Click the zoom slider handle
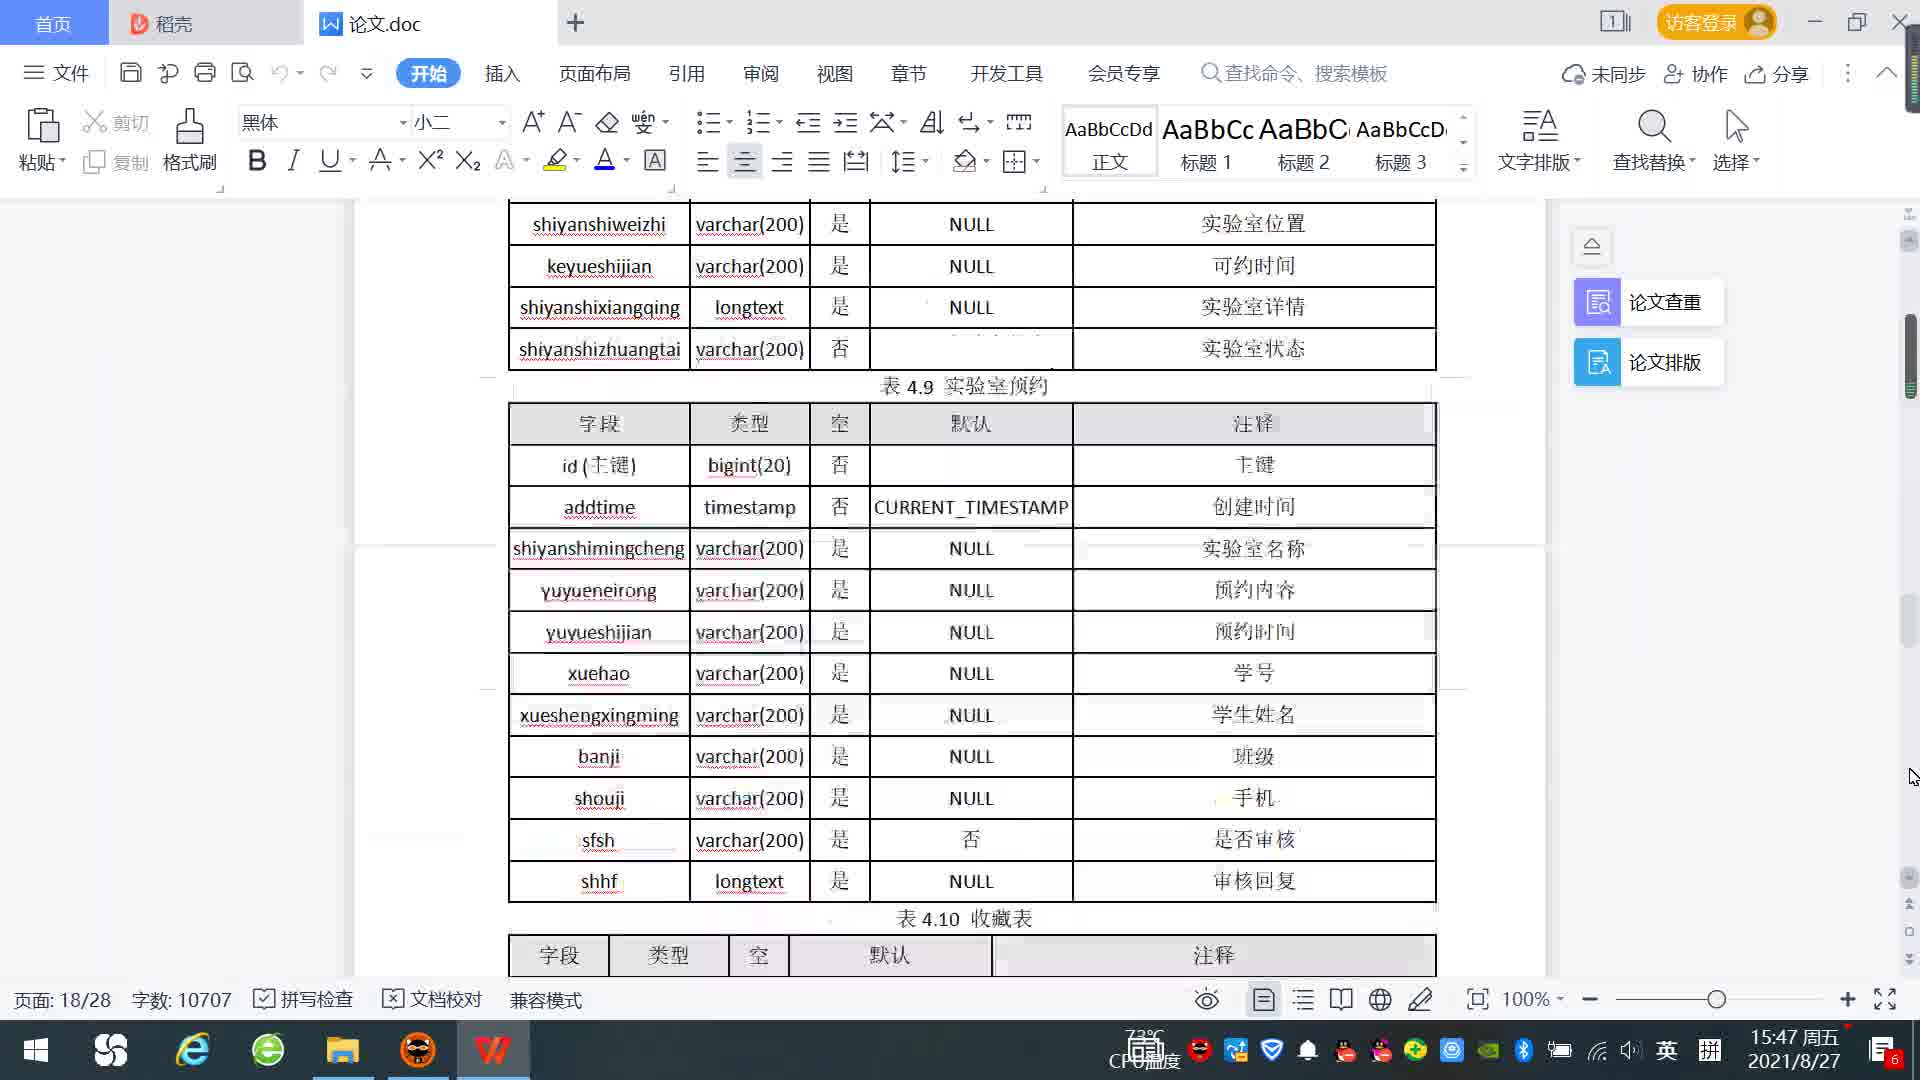 pos(1716,999)
